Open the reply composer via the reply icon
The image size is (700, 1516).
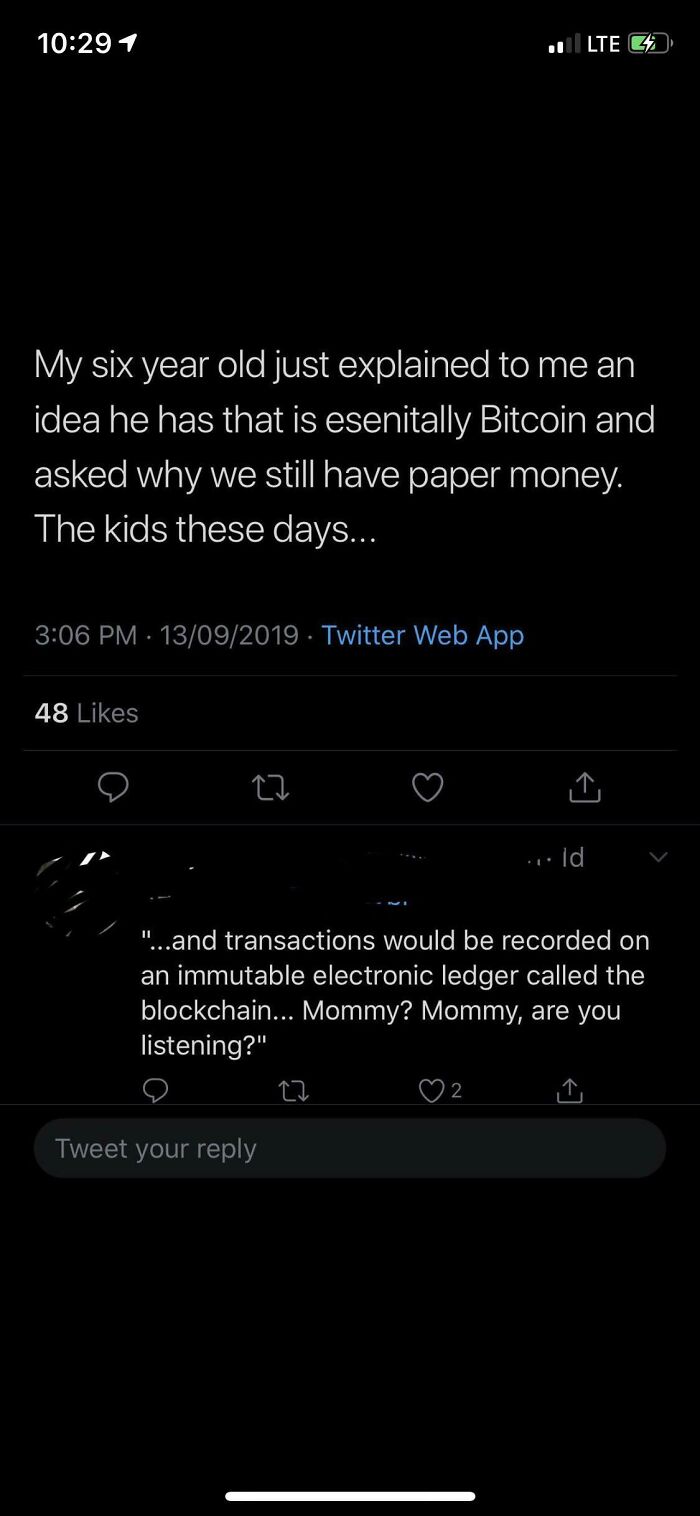point(113,788)
